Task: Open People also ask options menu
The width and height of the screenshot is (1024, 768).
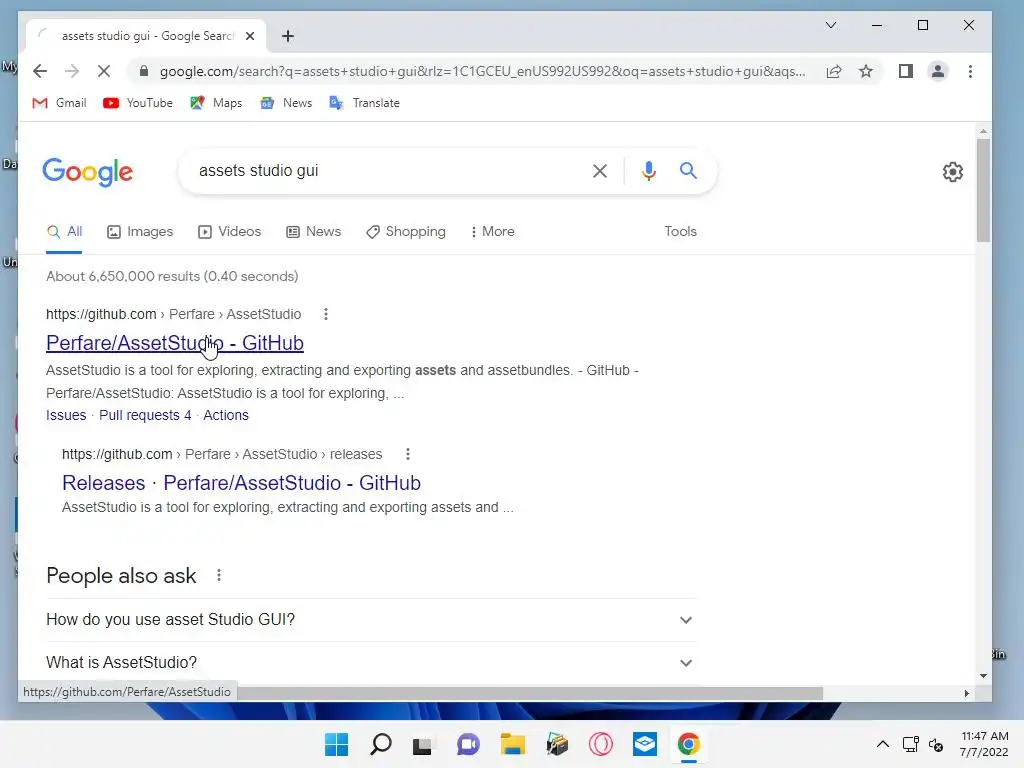Action: (219, 575)
